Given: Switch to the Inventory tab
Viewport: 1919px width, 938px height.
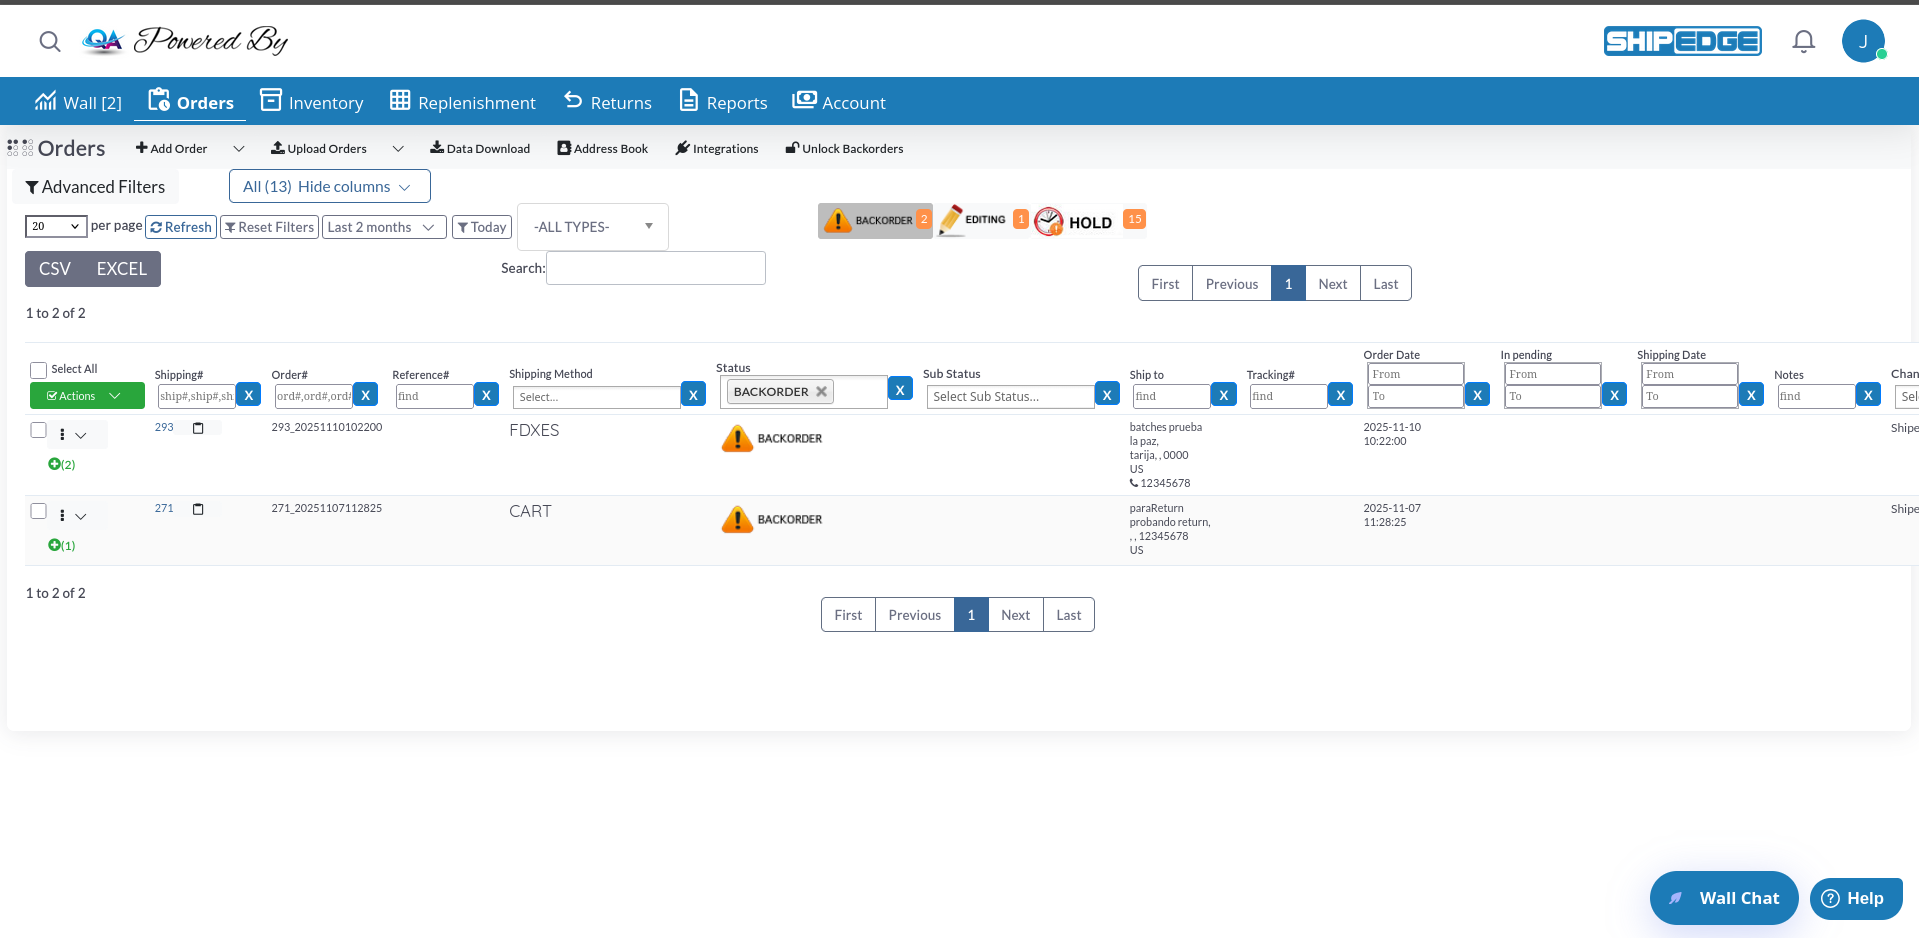Looking at the screenshot, I should [x=312, y=102].
